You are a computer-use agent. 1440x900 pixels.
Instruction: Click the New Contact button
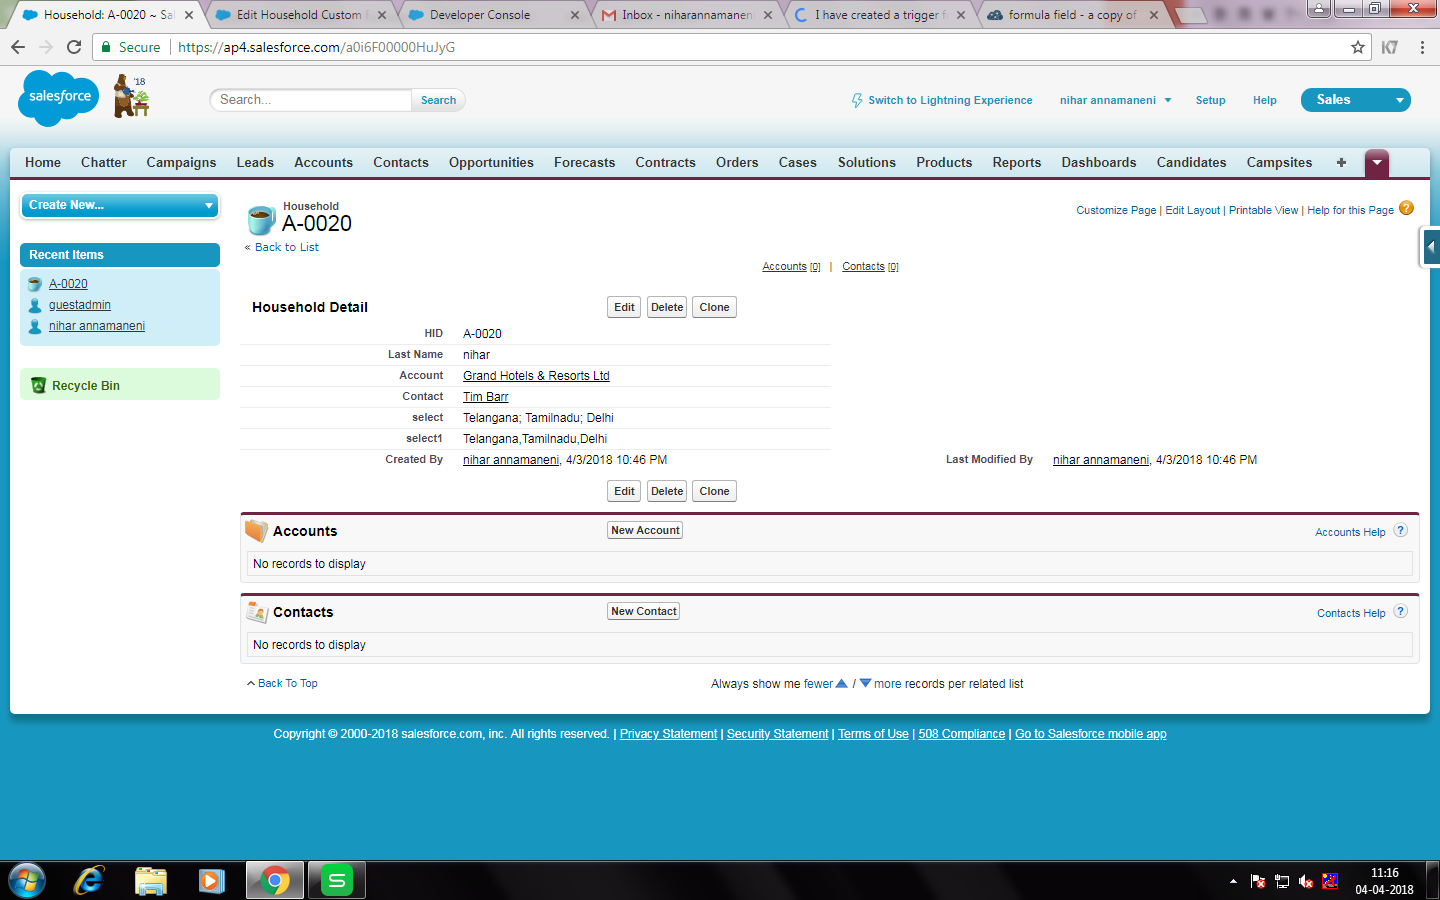(644, 611)
